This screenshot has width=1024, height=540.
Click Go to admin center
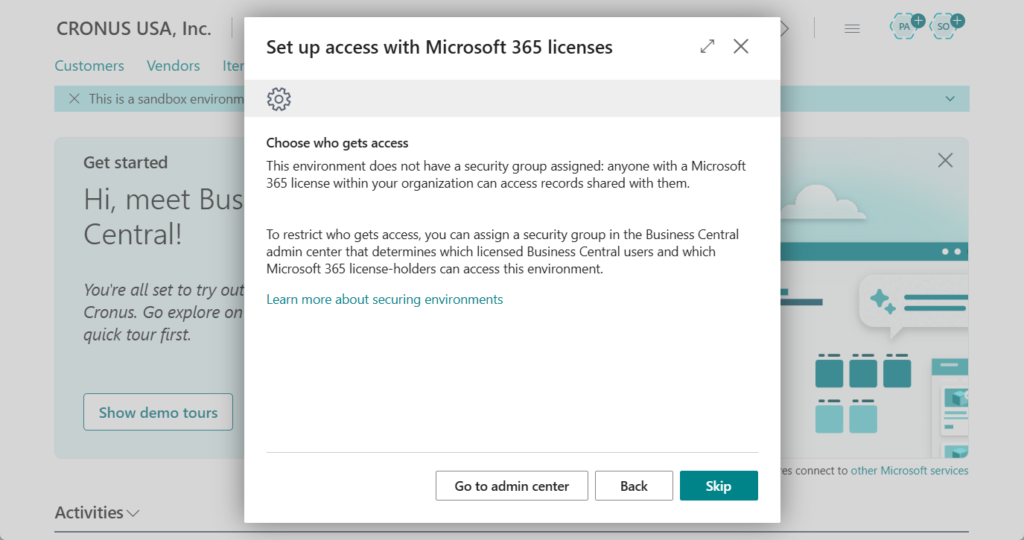pyautogui.click(x=512, y=486)
